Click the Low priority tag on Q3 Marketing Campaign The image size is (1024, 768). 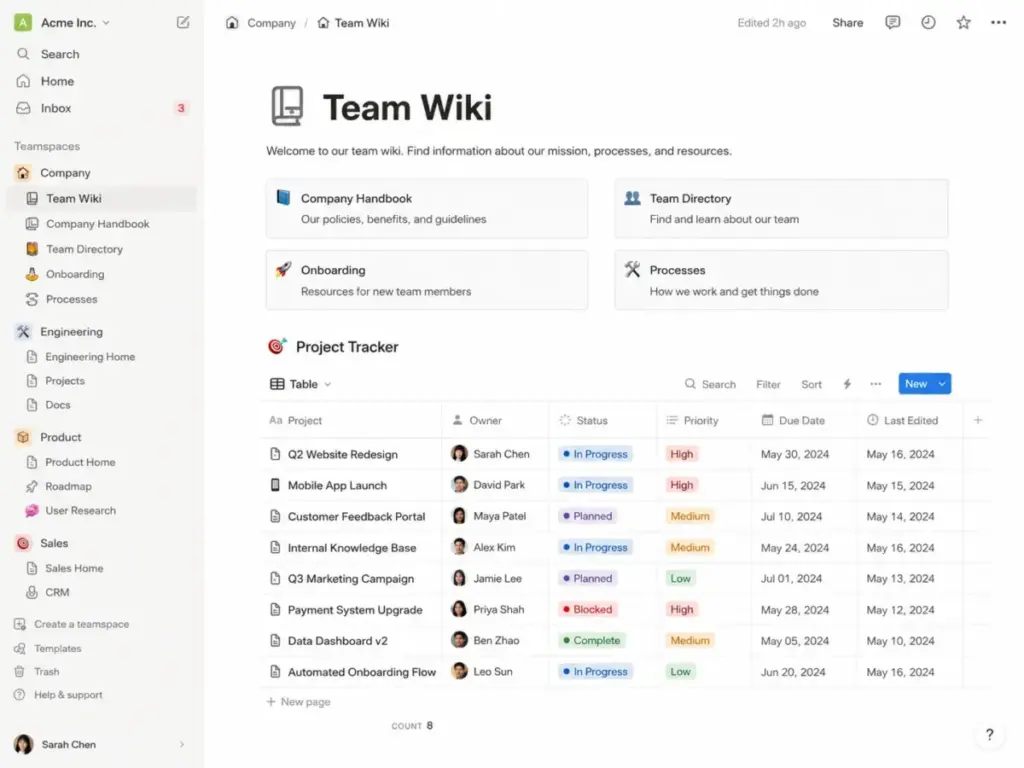[x=680, y=579]
